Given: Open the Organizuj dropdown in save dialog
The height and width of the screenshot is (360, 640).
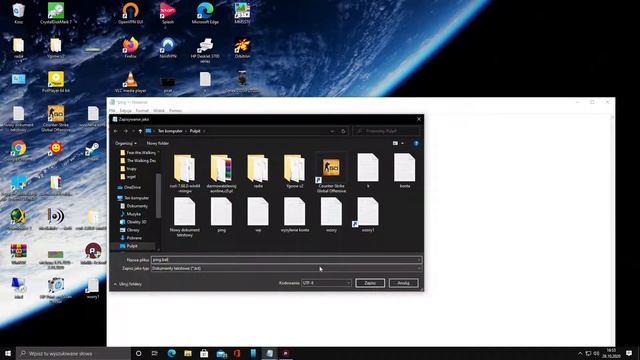Looking at the screenshot, I should [126, 143].
